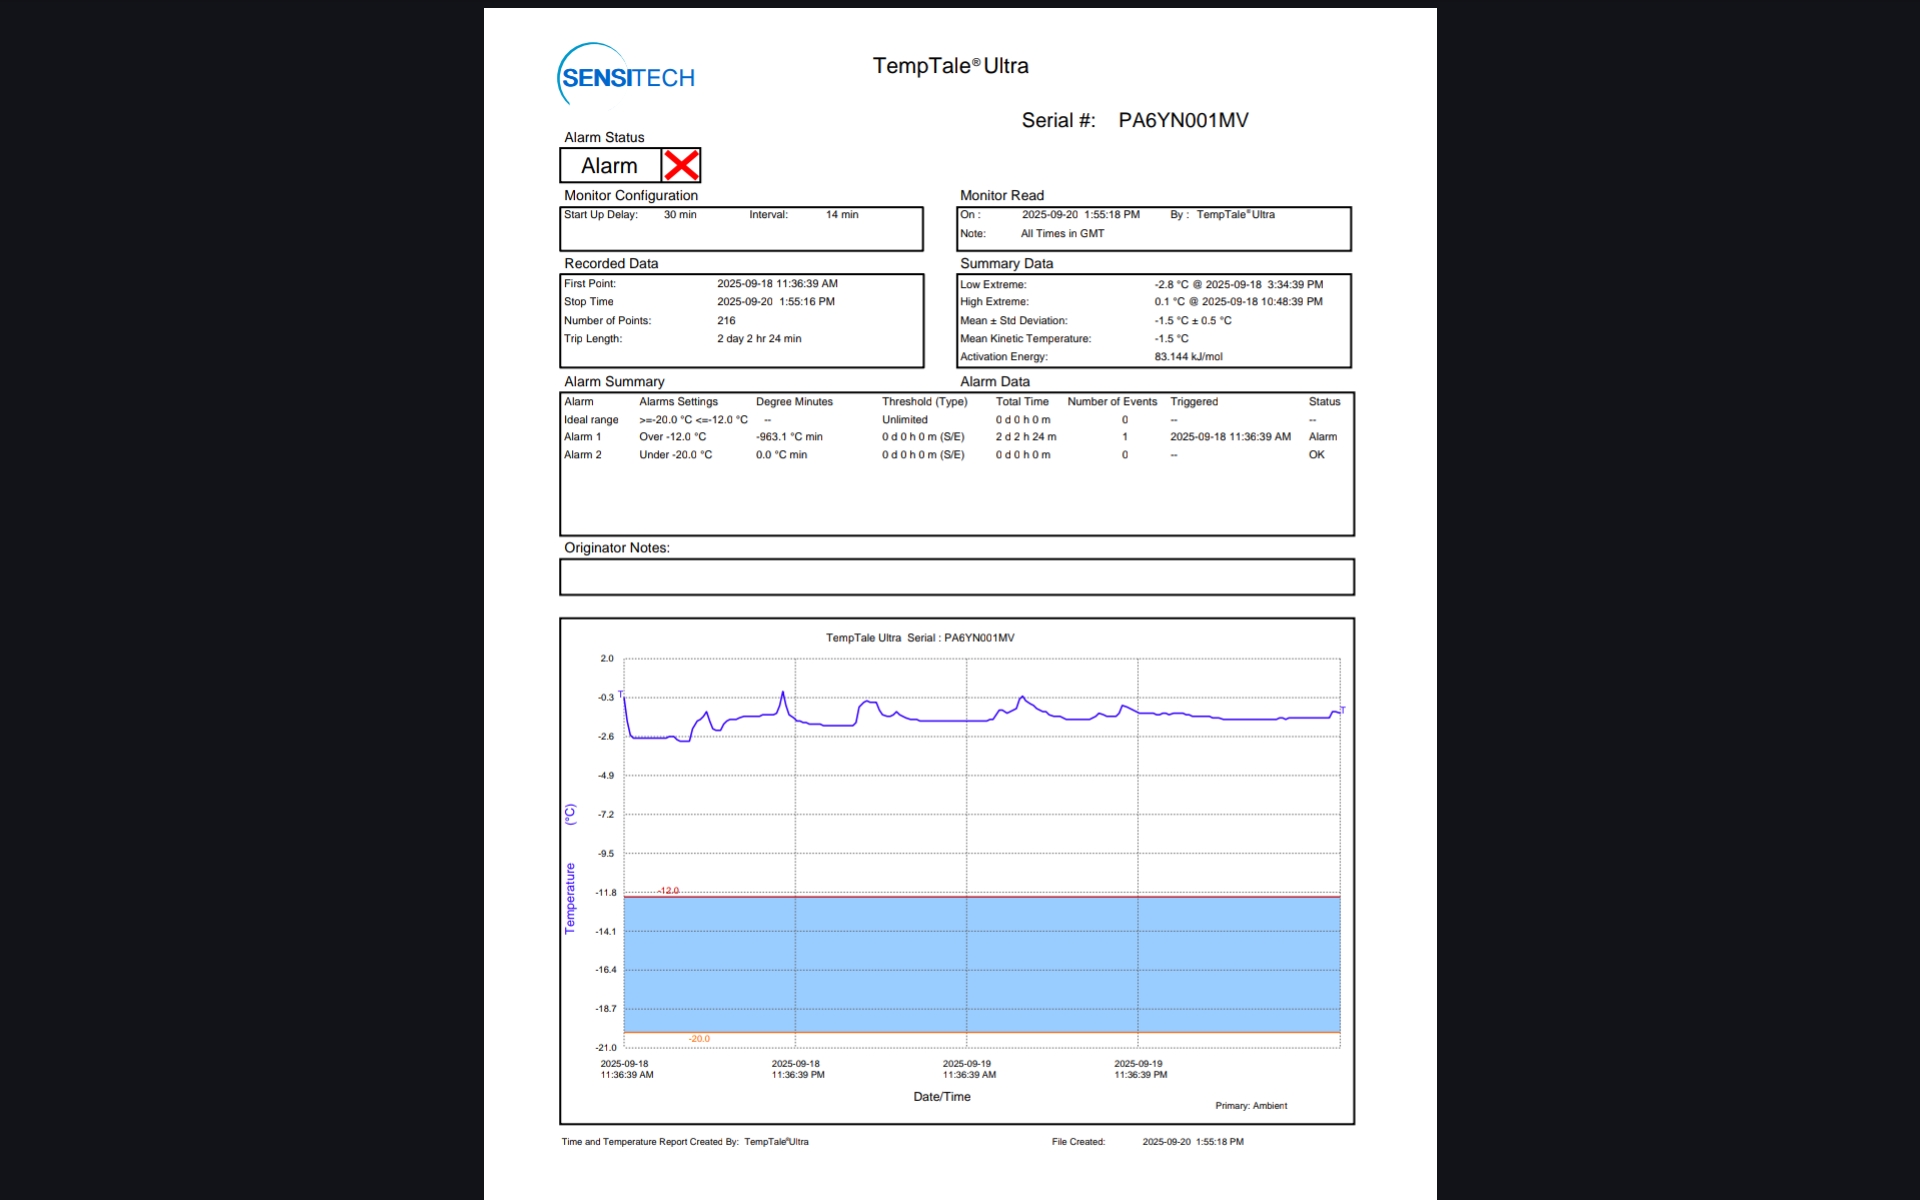The height and width of the screenshot is (1200, 1920).
Task: Click the Ideal range row label
Action: [591, 420]
